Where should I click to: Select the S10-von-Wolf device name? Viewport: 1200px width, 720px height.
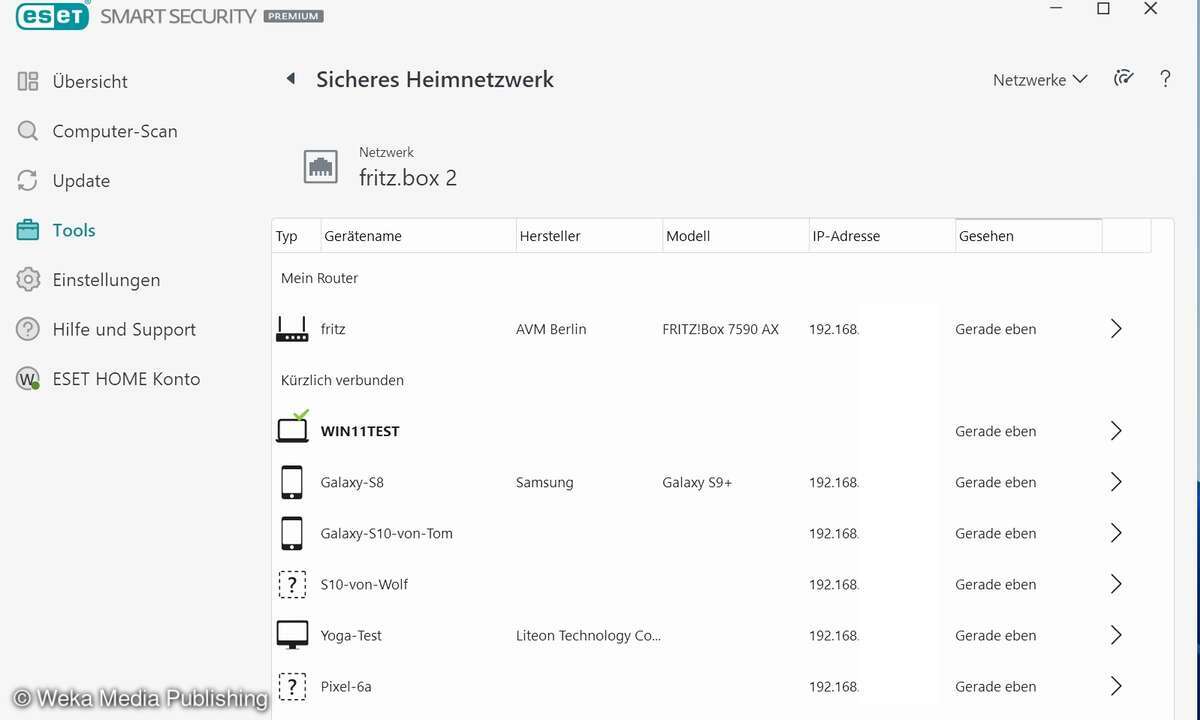[x=364, y=584]
